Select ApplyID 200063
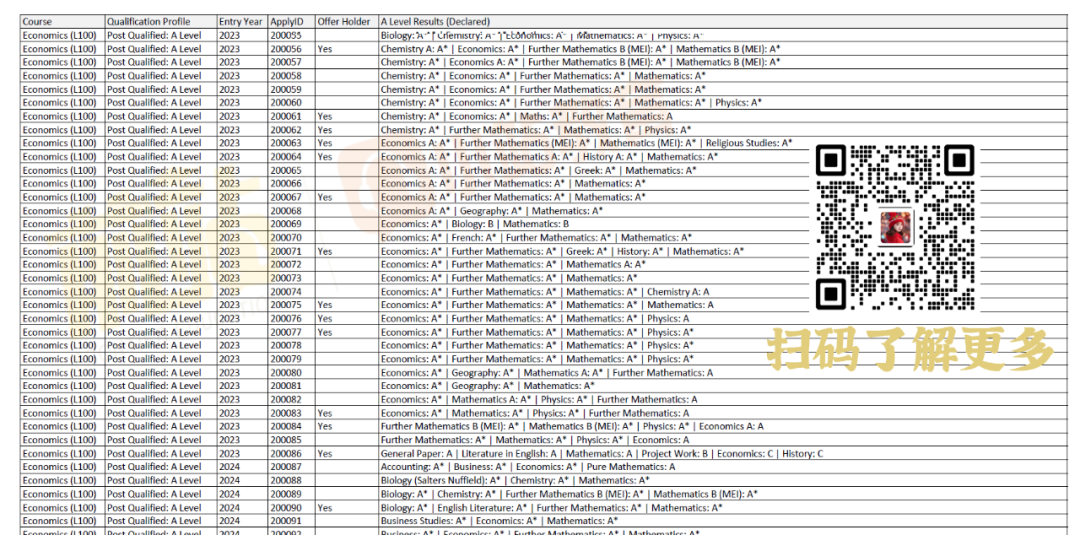 291,143
